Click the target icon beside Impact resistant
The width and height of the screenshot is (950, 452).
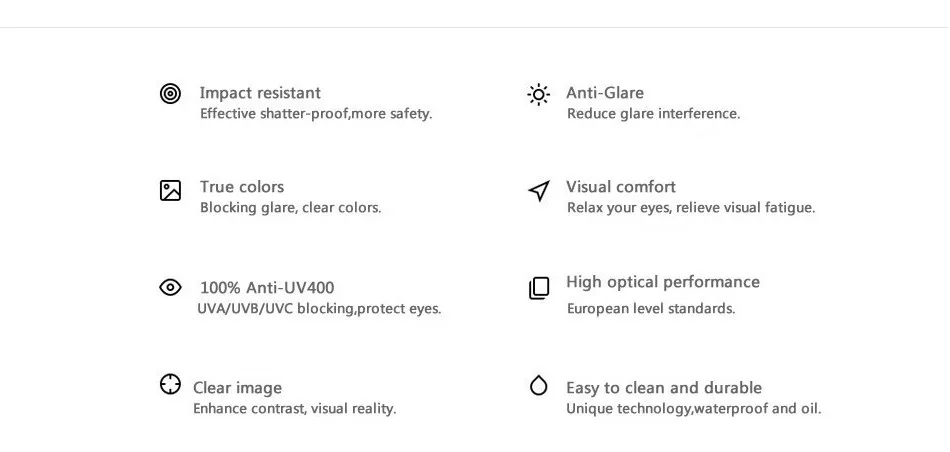tap(170, 94)
